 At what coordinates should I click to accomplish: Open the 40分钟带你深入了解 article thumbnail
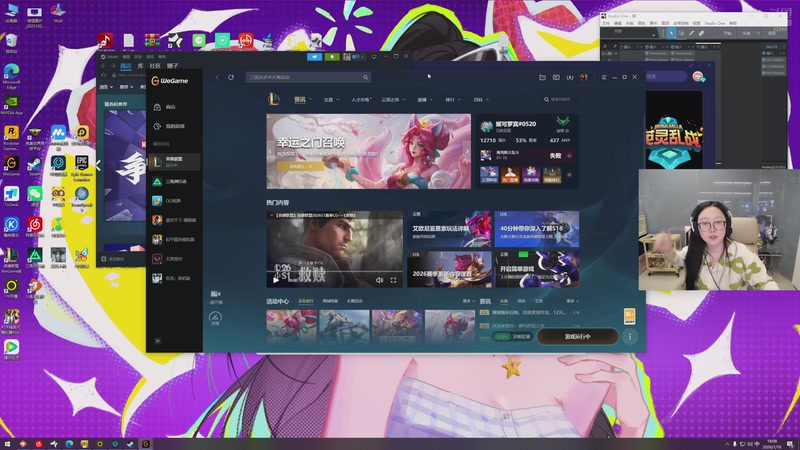click(537, 229)
